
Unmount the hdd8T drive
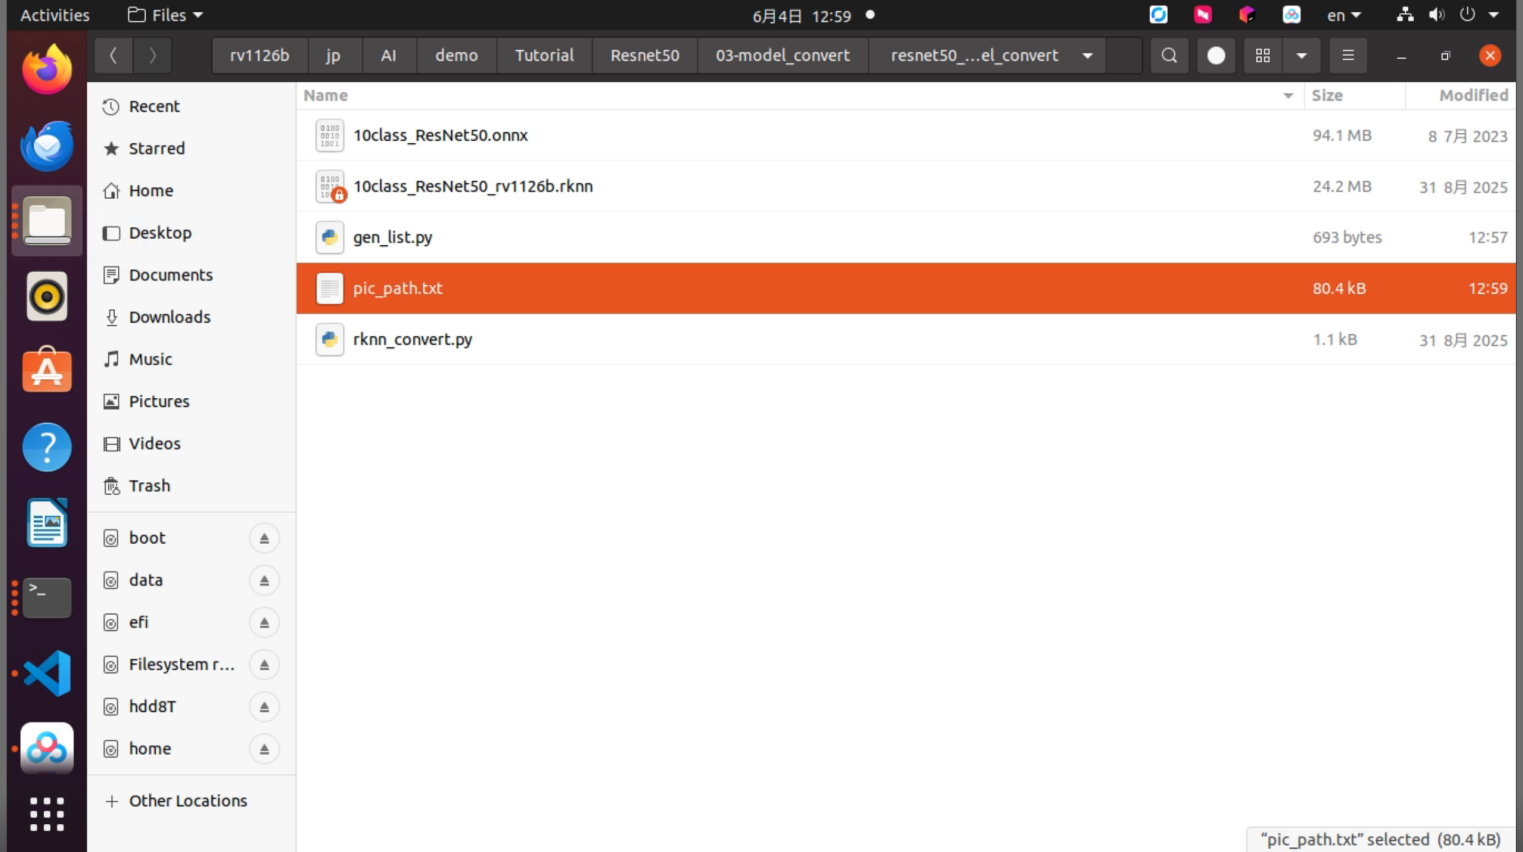click(264, 707)
